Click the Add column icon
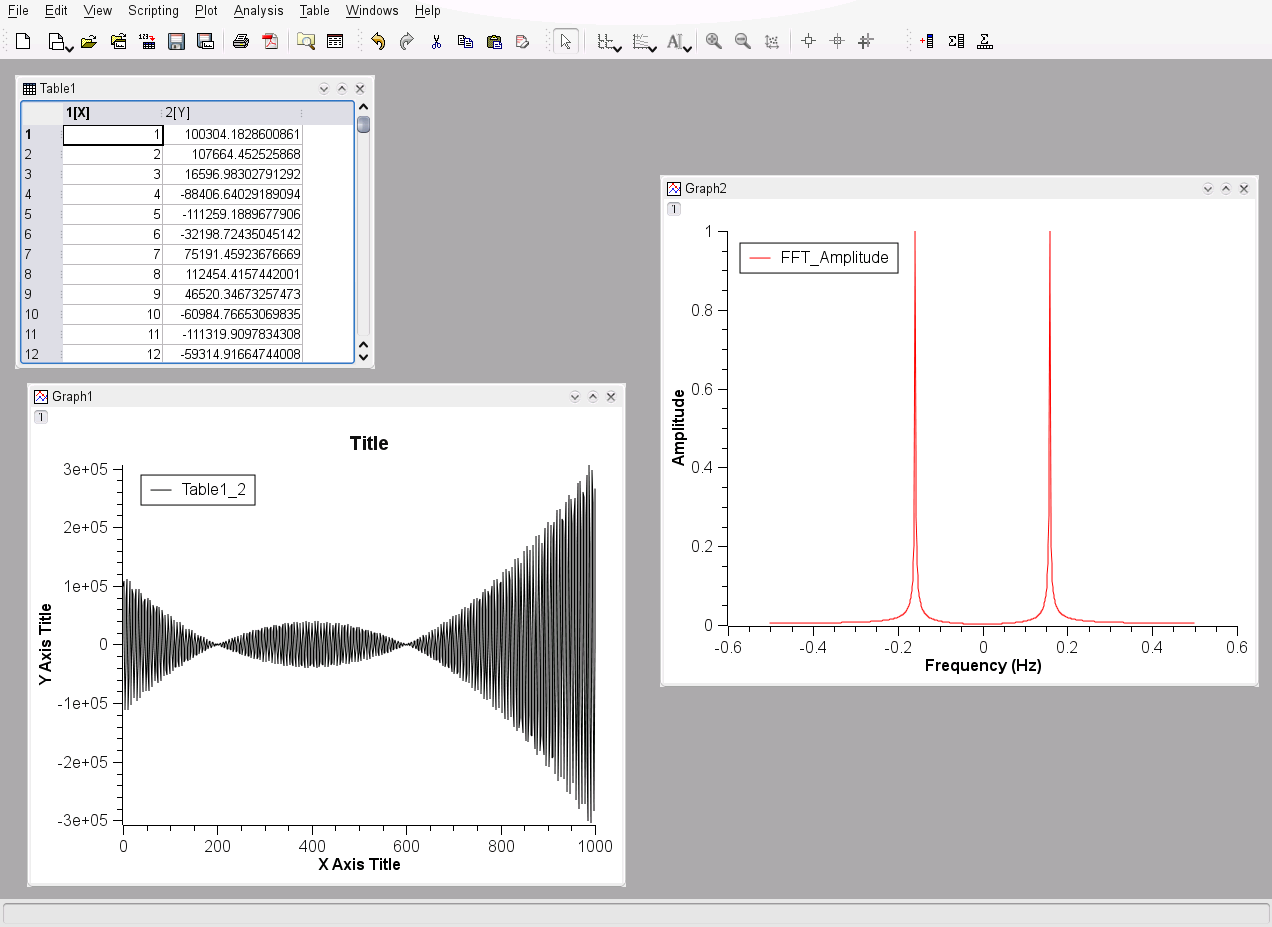 (926, 41)
